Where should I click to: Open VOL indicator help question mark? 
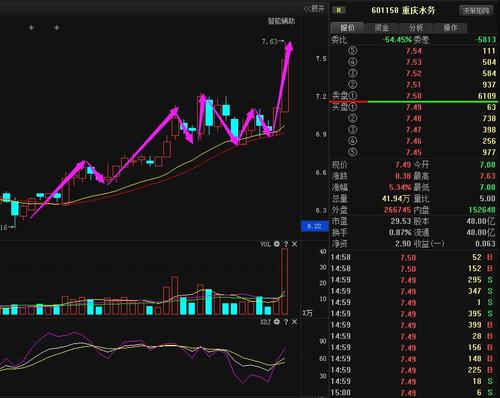pos(286,244)
